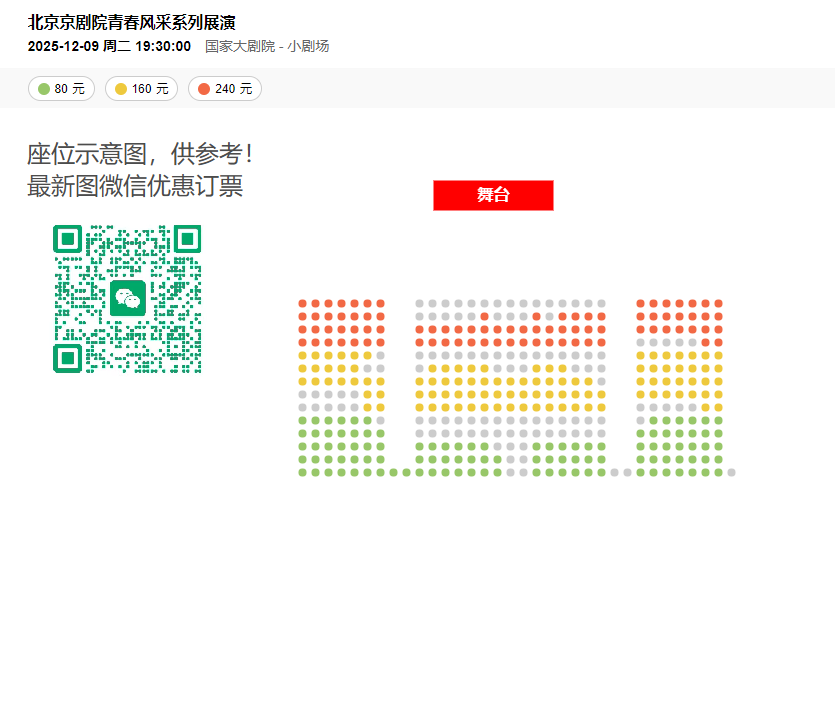Click the yellow dot in 160 元 pill
This screenshot has width=835, height=706.
(121, 89)
